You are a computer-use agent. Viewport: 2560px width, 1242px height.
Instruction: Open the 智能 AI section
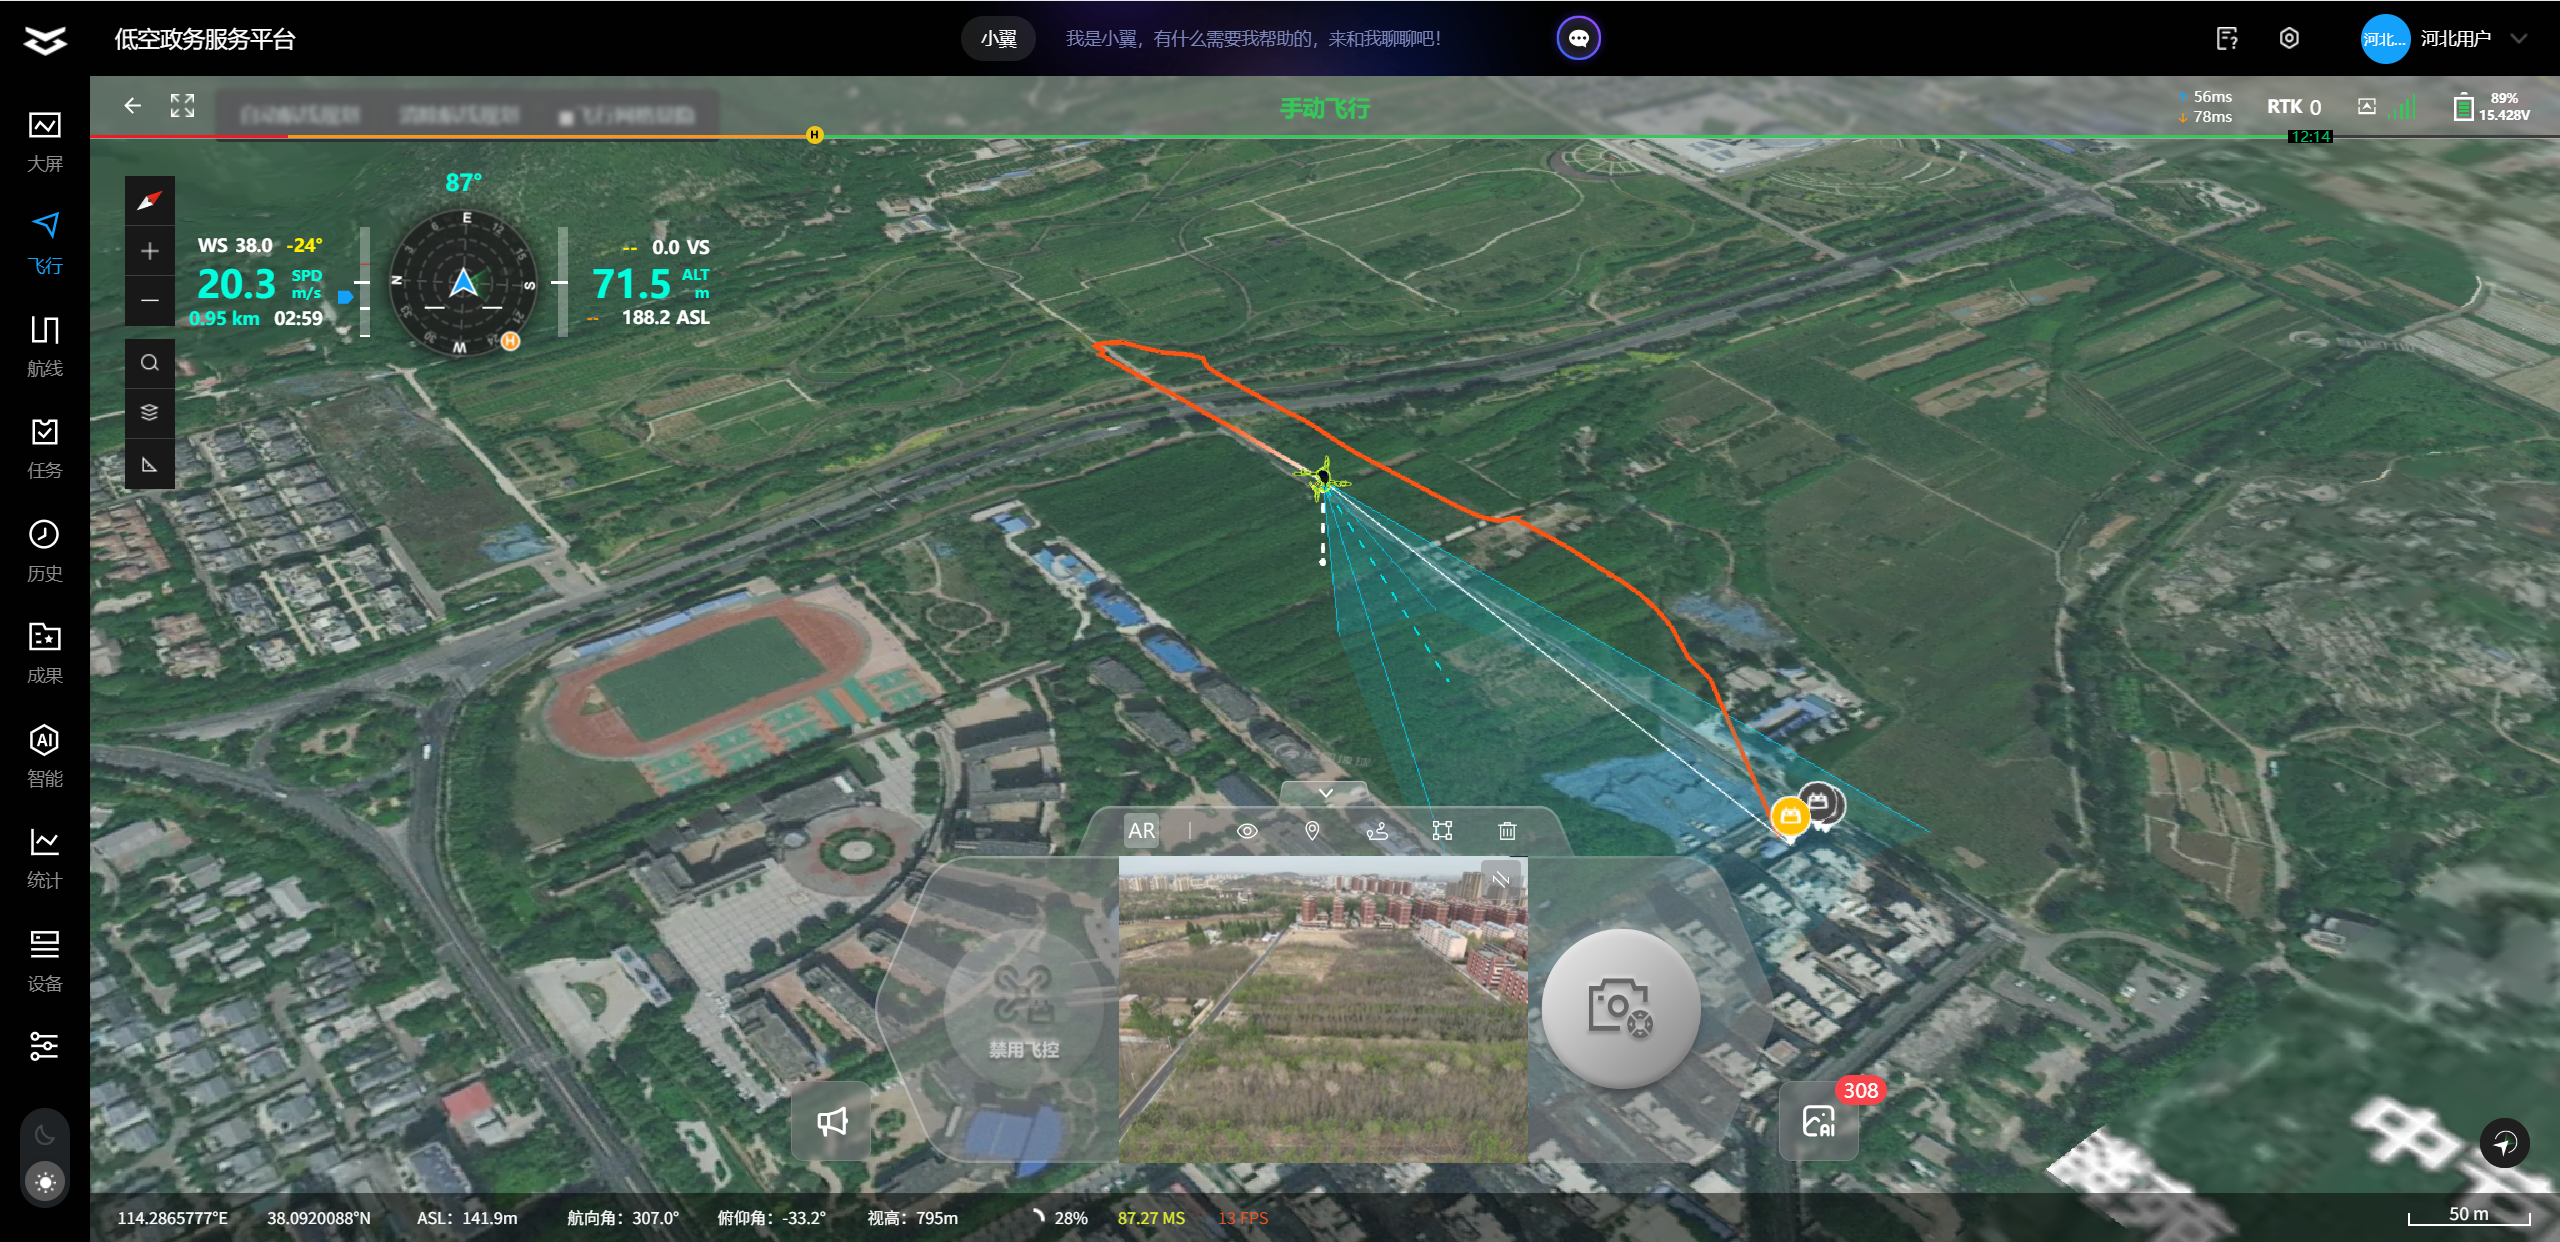(x=44, y=756)
